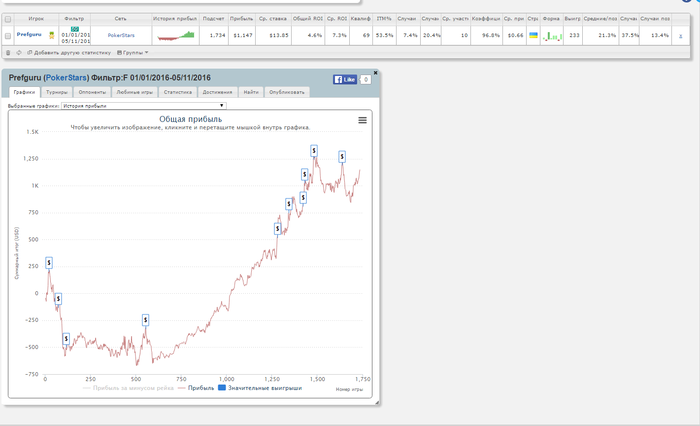
Task: Click the highest $ marker on chart
Action: (x=314, y=151)
